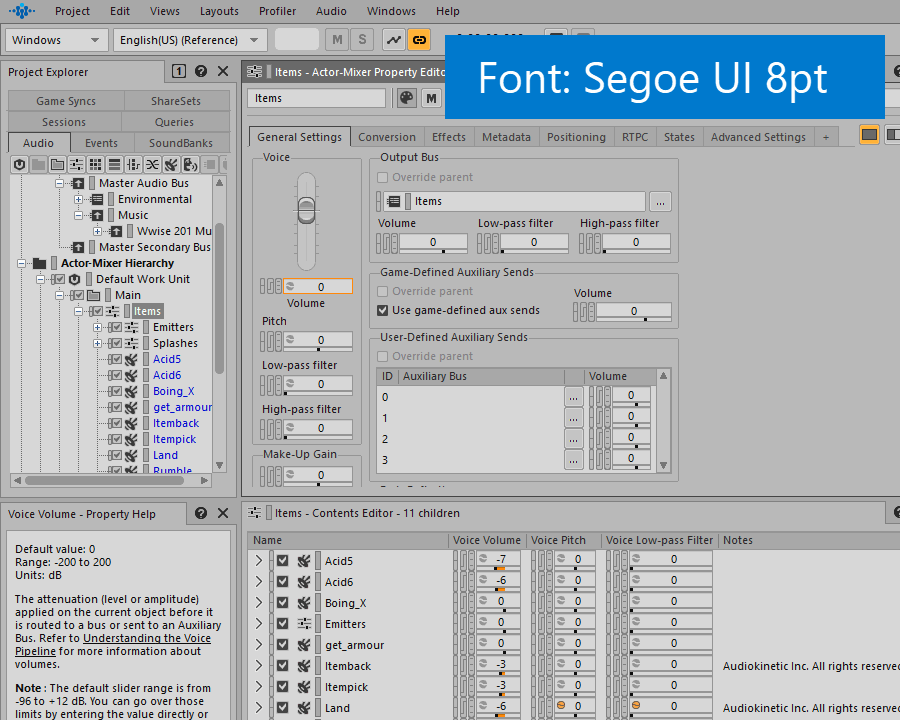
Task: Toggle the Itemback checkbox in the Contents Editor
Action: [x=283, y=666]
